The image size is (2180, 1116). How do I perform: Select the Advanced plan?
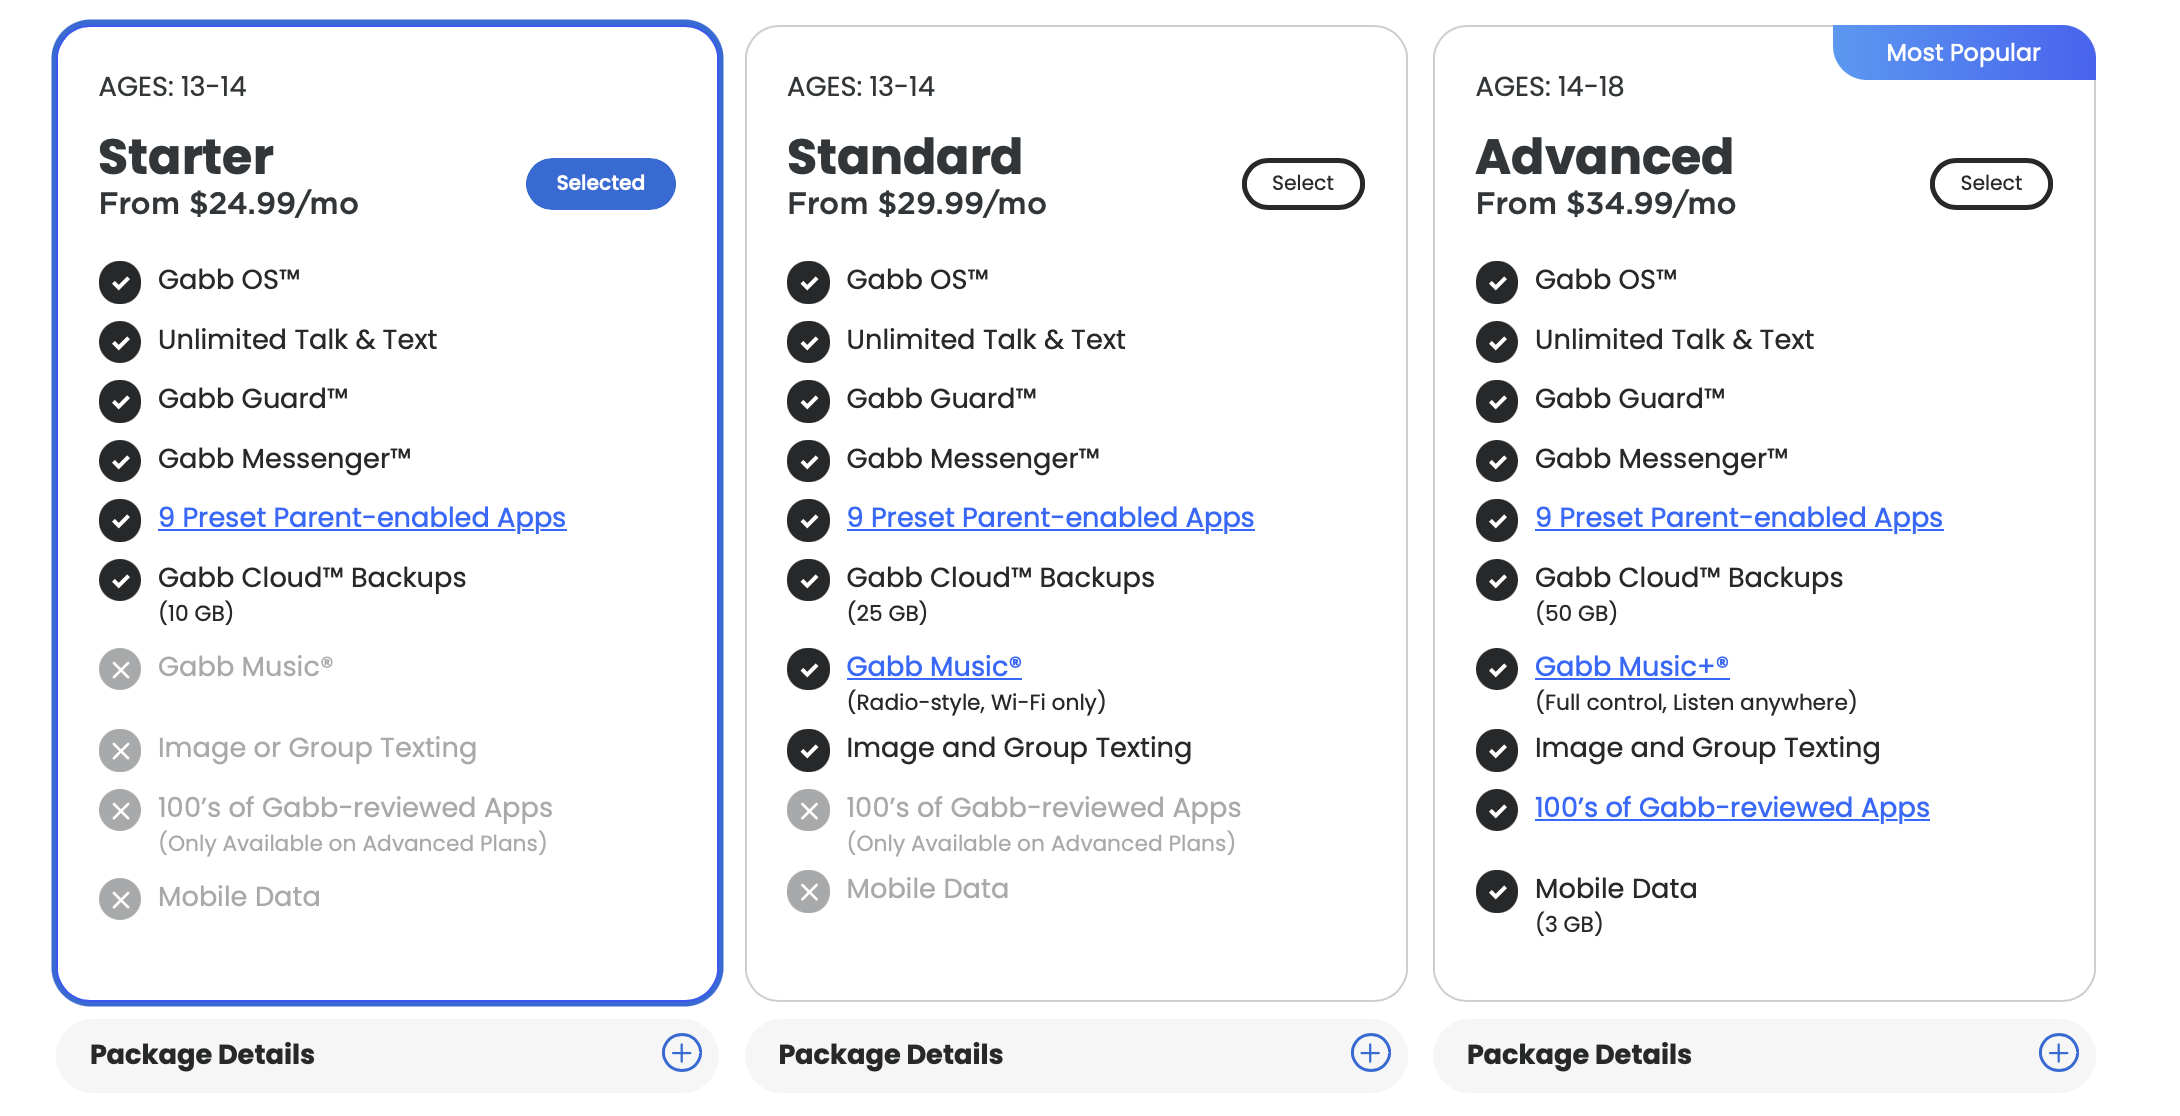point(1990,183)
